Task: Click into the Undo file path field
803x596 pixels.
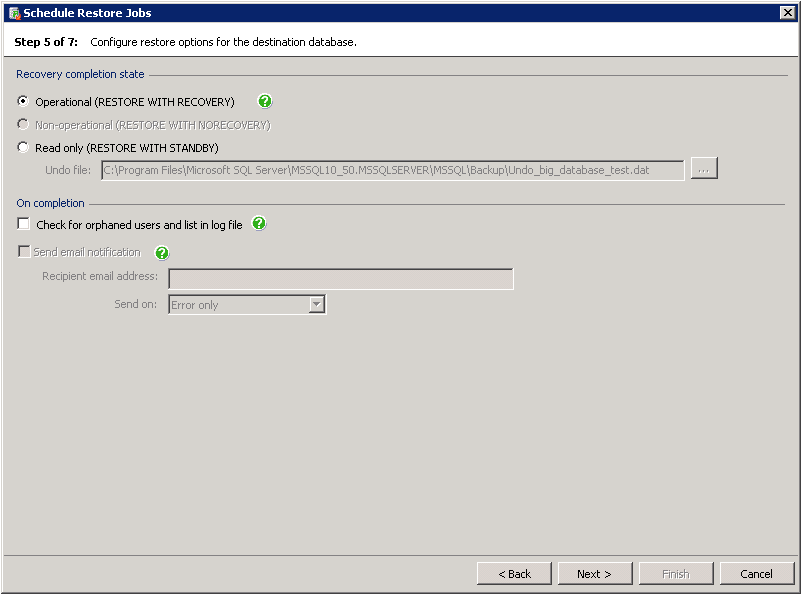Action: click(393, 171)
